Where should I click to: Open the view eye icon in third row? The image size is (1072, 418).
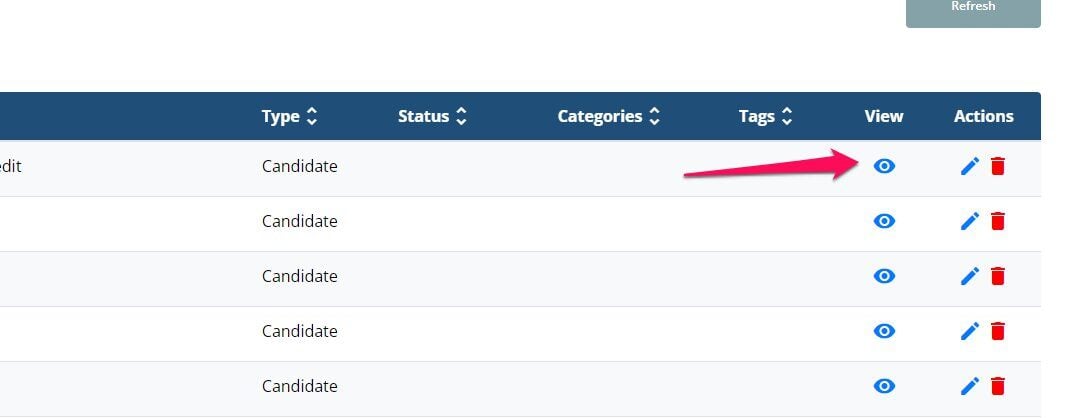(x=884, y=276)
